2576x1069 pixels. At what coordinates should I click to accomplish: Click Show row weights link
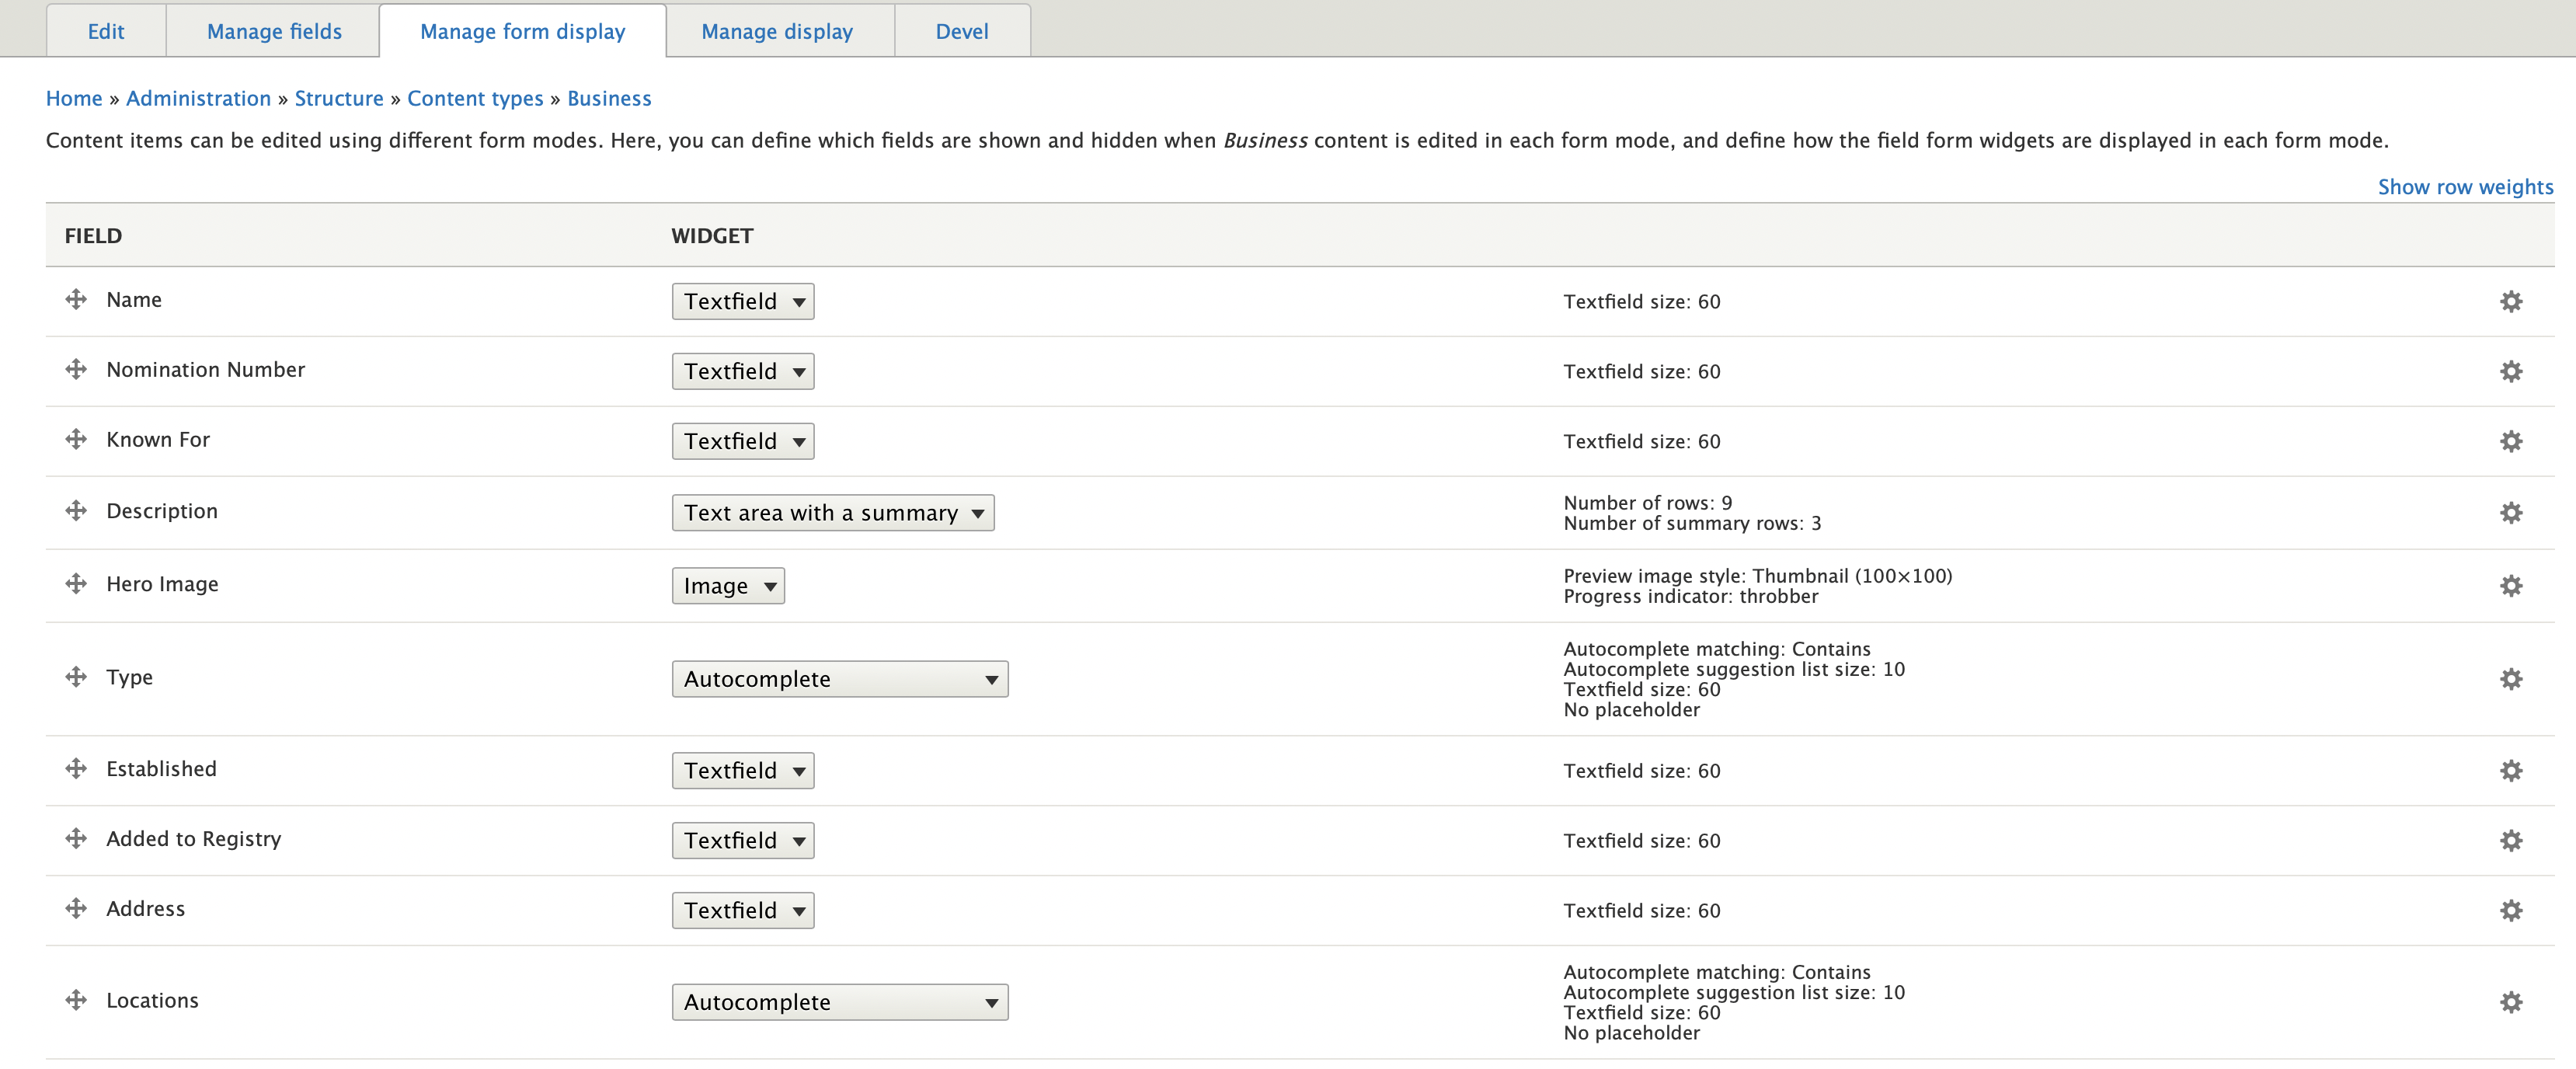point(2464,187)
